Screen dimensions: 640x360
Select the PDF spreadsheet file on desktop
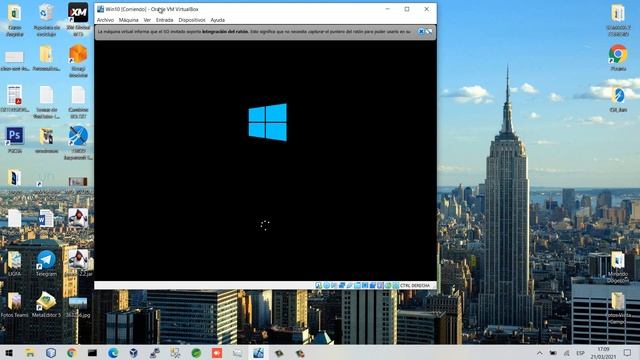[x=15, y=98]
